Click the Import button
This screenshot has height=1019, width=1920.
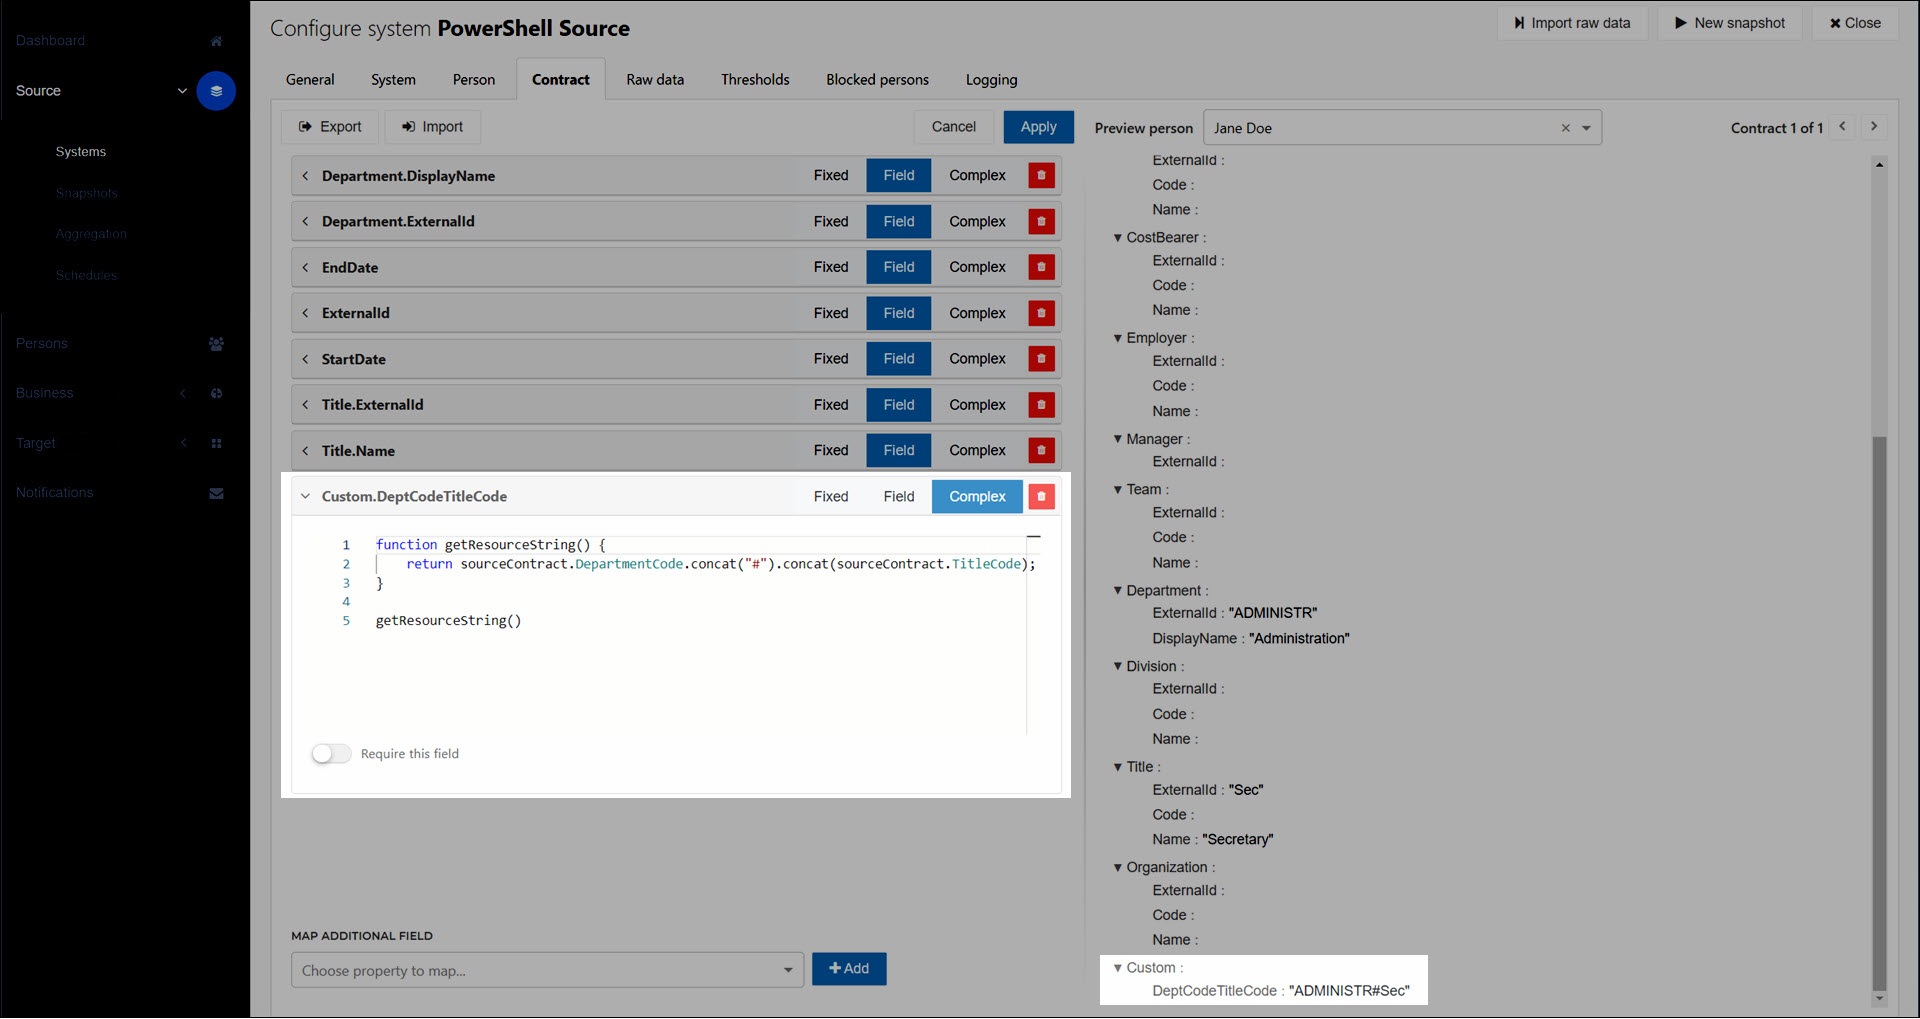coord(432,127)
